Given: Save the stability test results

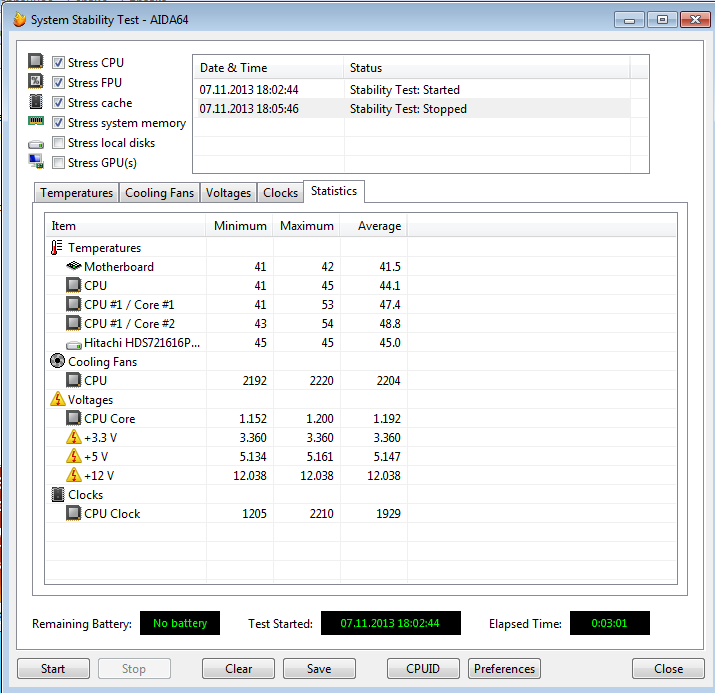Looking at the screenshot, I should click(319, 668).
